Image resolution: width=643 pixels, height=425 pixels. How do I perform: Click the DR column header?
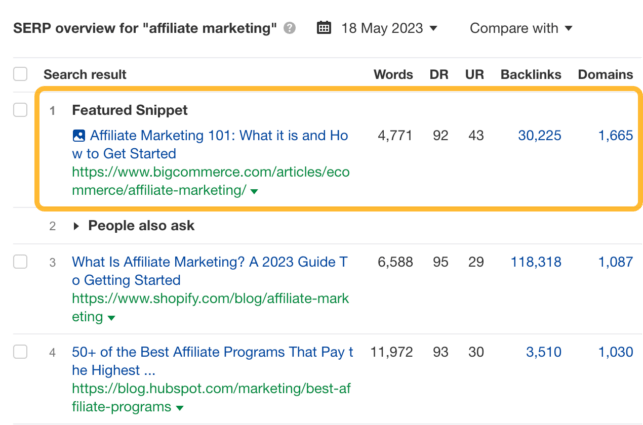click(x=439, y=74)
